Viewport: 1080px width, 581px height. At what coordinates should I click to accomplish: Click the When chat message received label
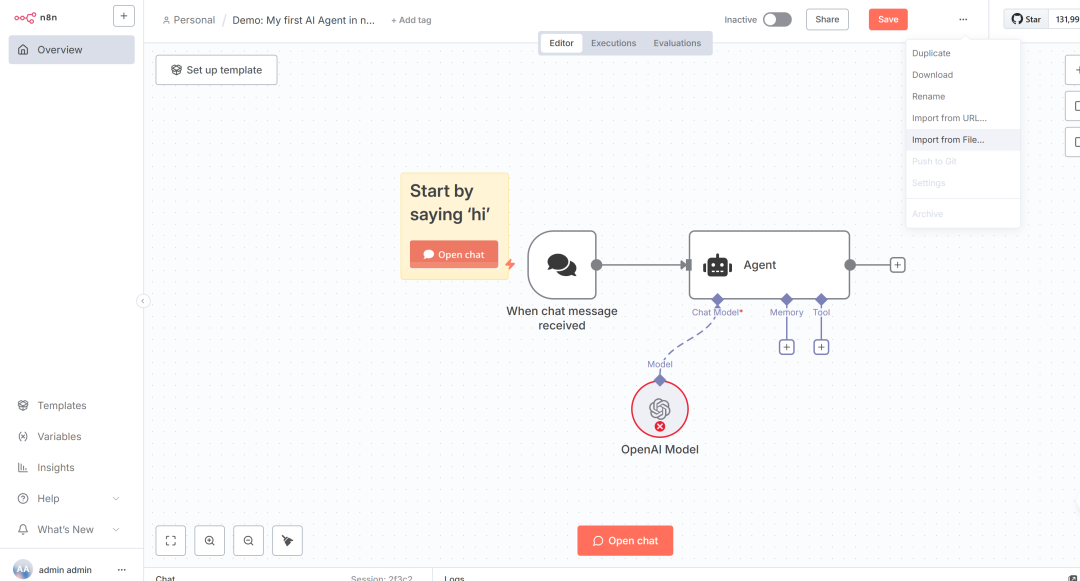pos(562,318)
